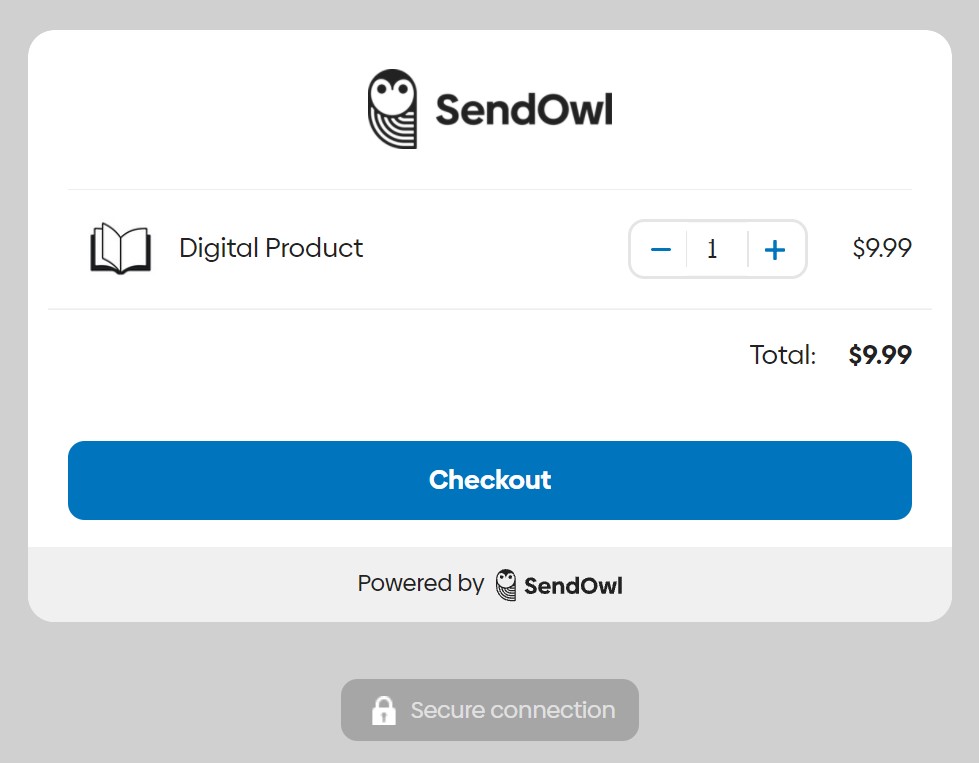The width and height of the screenshot is (979, 763).
Task: Decrease quantity with the minus button
Action: click(x=660, y=249)
